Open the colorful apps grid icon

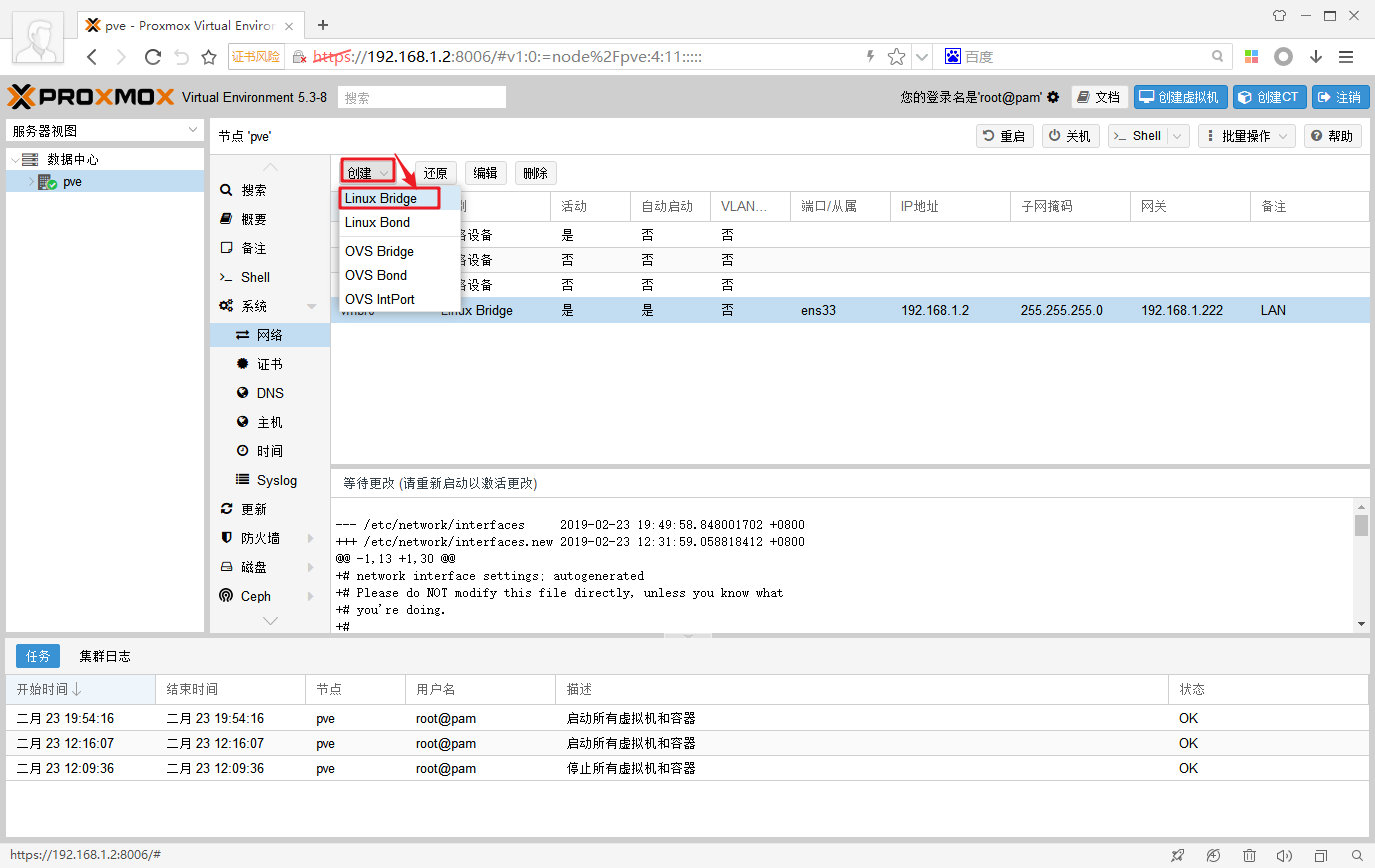pyautogui.click(x=1252, y=57)
